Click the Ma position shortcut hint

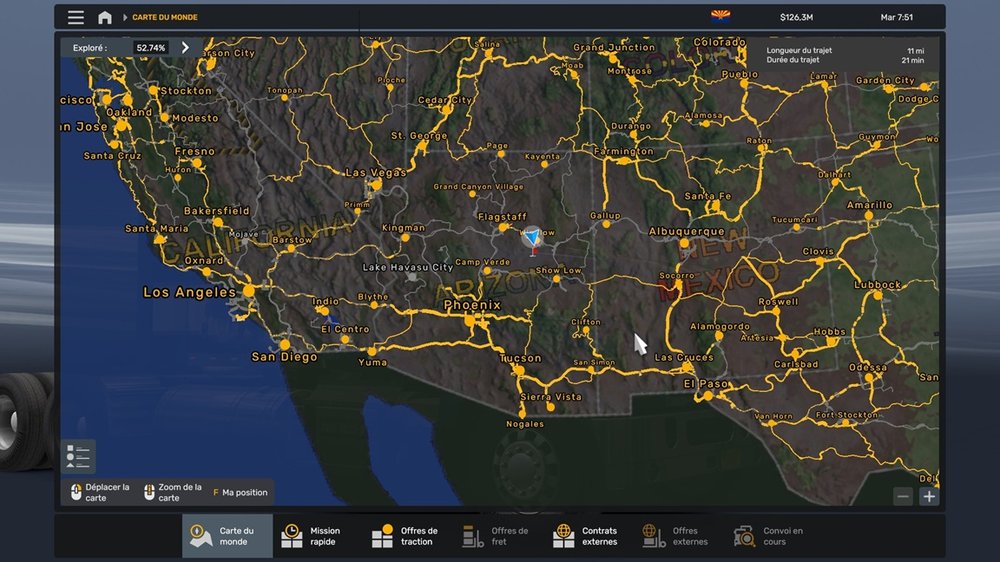[x=240, y=492]
